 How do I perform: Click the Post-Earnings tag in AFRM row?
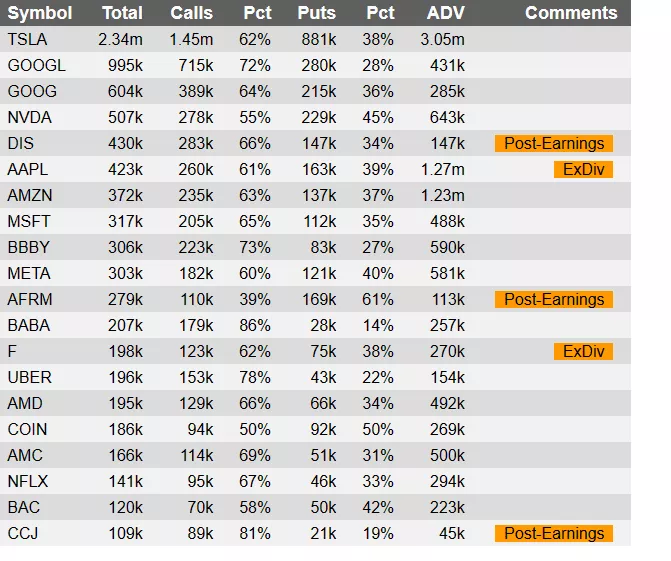(x=553, y=300)
